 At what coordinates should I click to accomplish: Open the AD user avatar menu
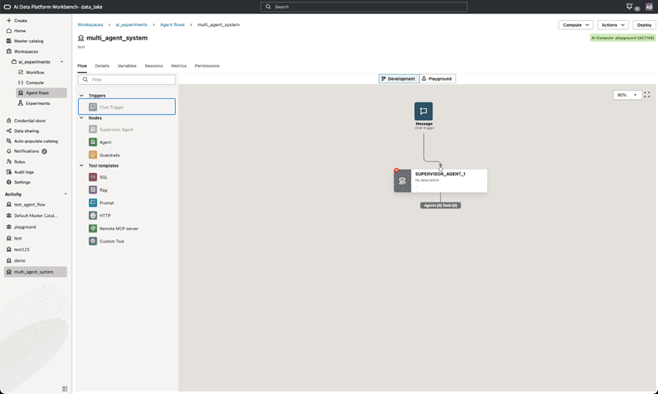tap(649, 7)
